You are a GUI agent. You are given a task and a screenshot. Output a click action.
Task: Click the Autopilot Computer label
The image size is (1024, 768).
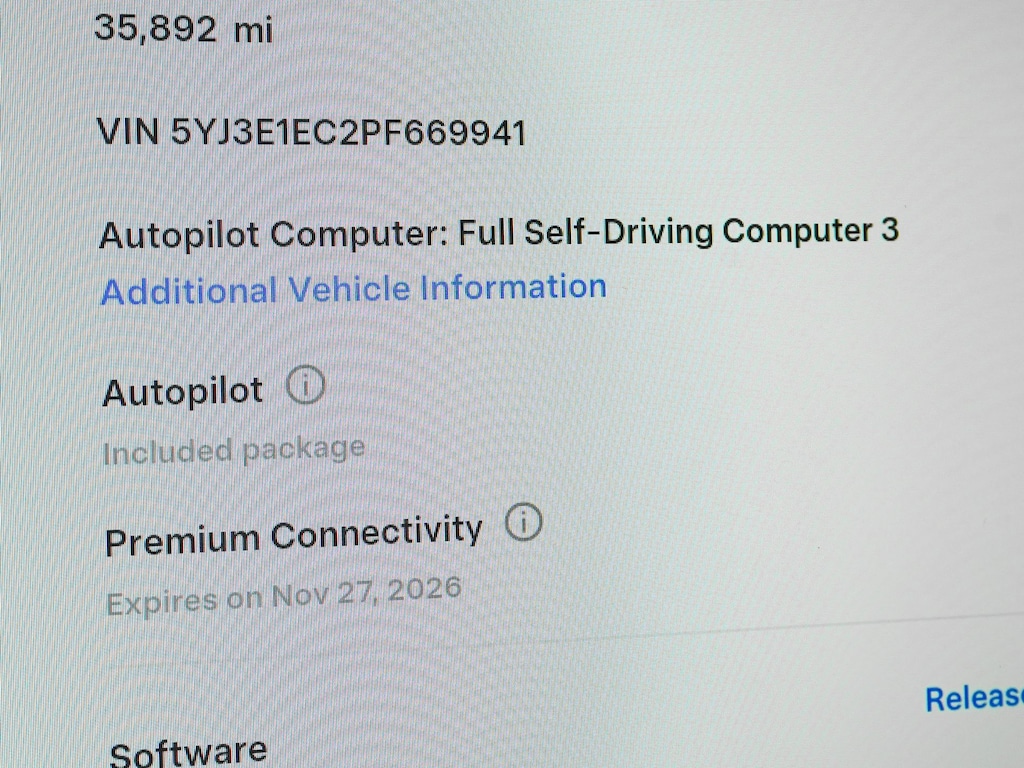coord(273,234)
